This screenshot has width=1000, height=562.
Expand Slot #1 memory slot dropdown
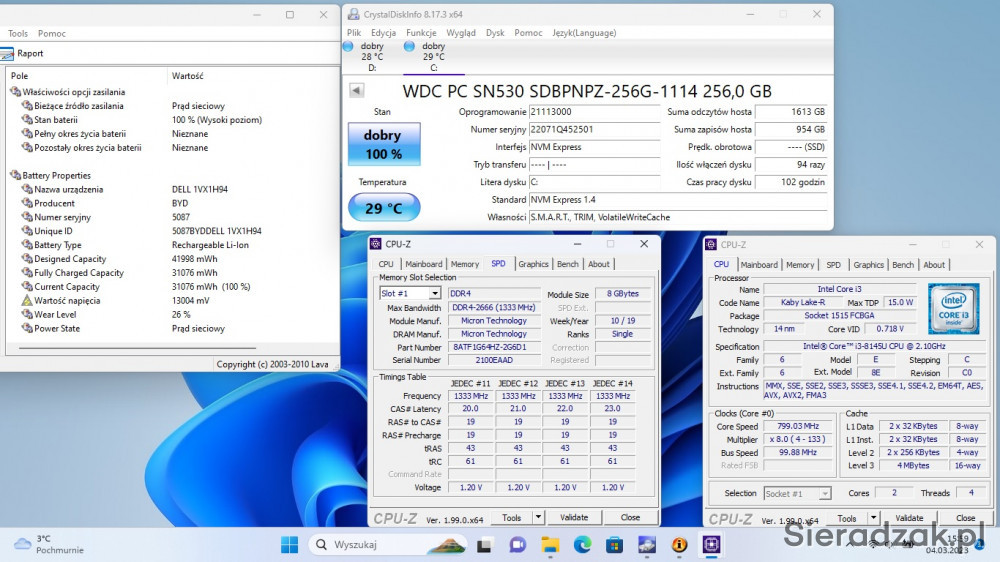[x=434, y=293]
